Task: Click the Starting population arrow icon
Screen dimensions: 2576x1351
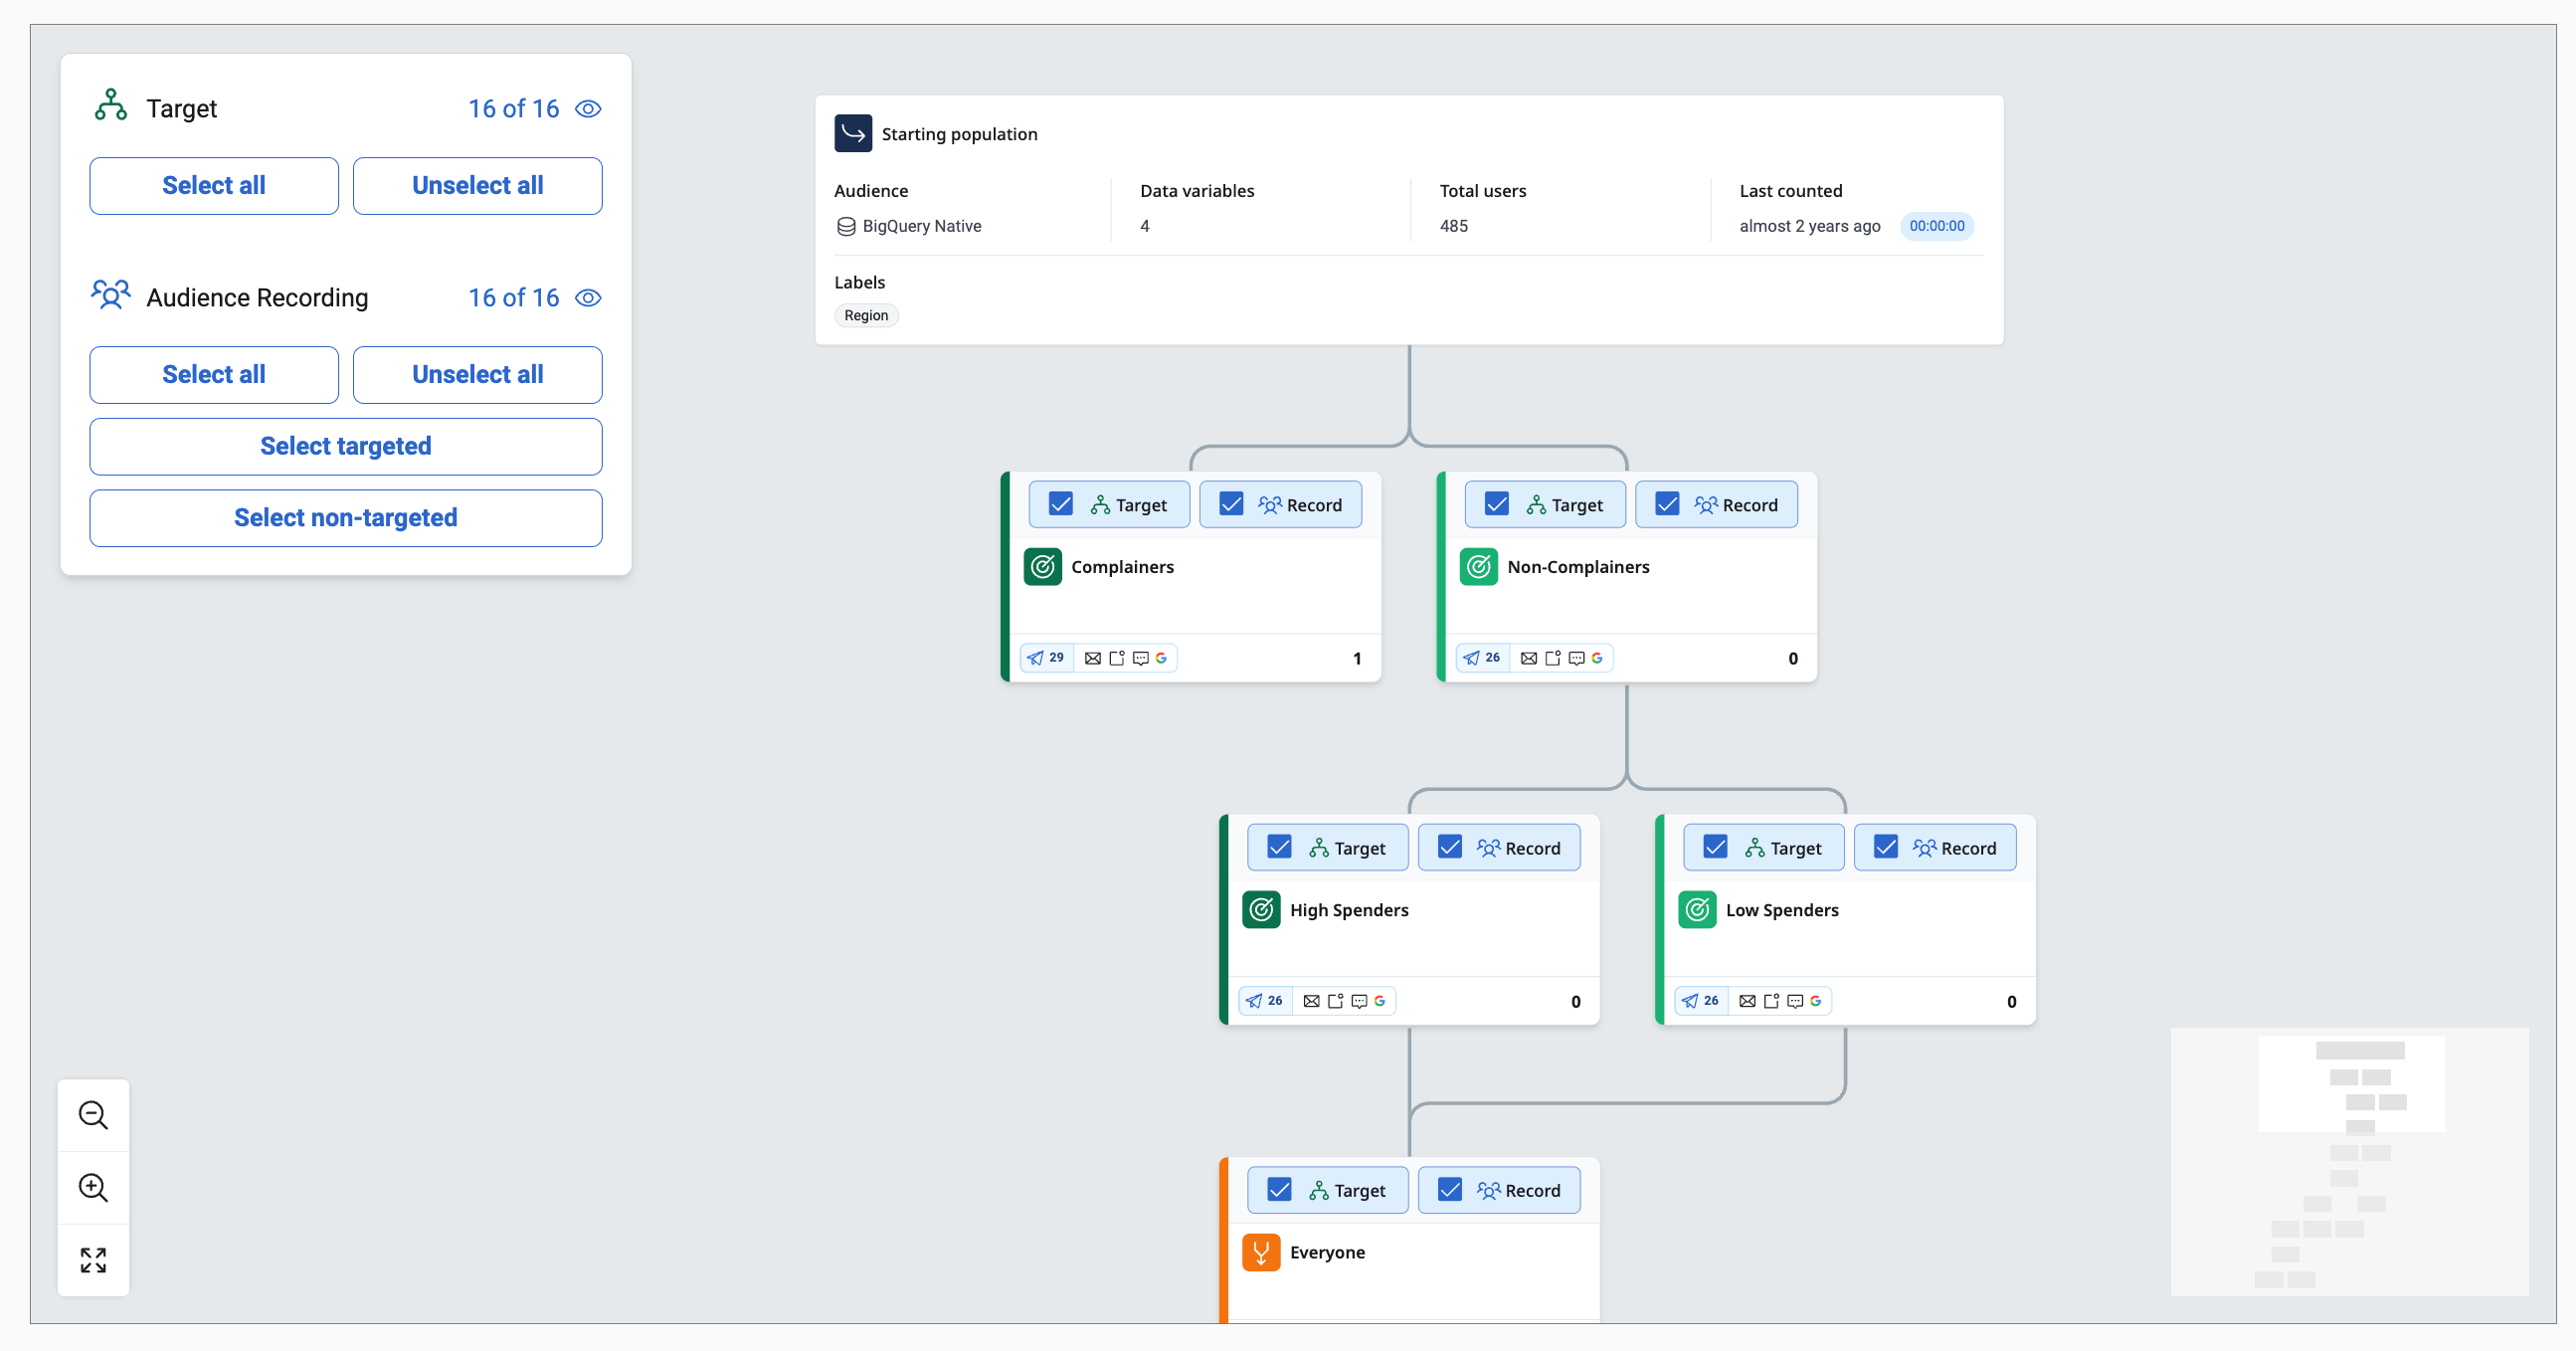Action: click(x=853, y=133)
